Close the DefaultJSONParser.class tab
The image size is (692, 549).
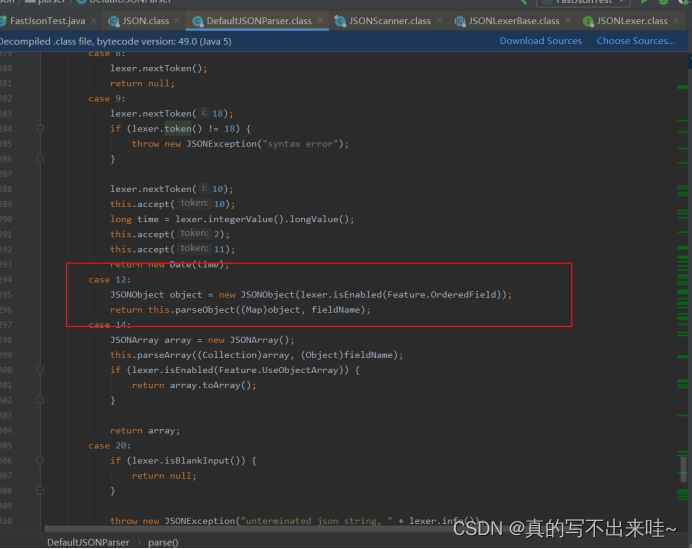[320, 21]
